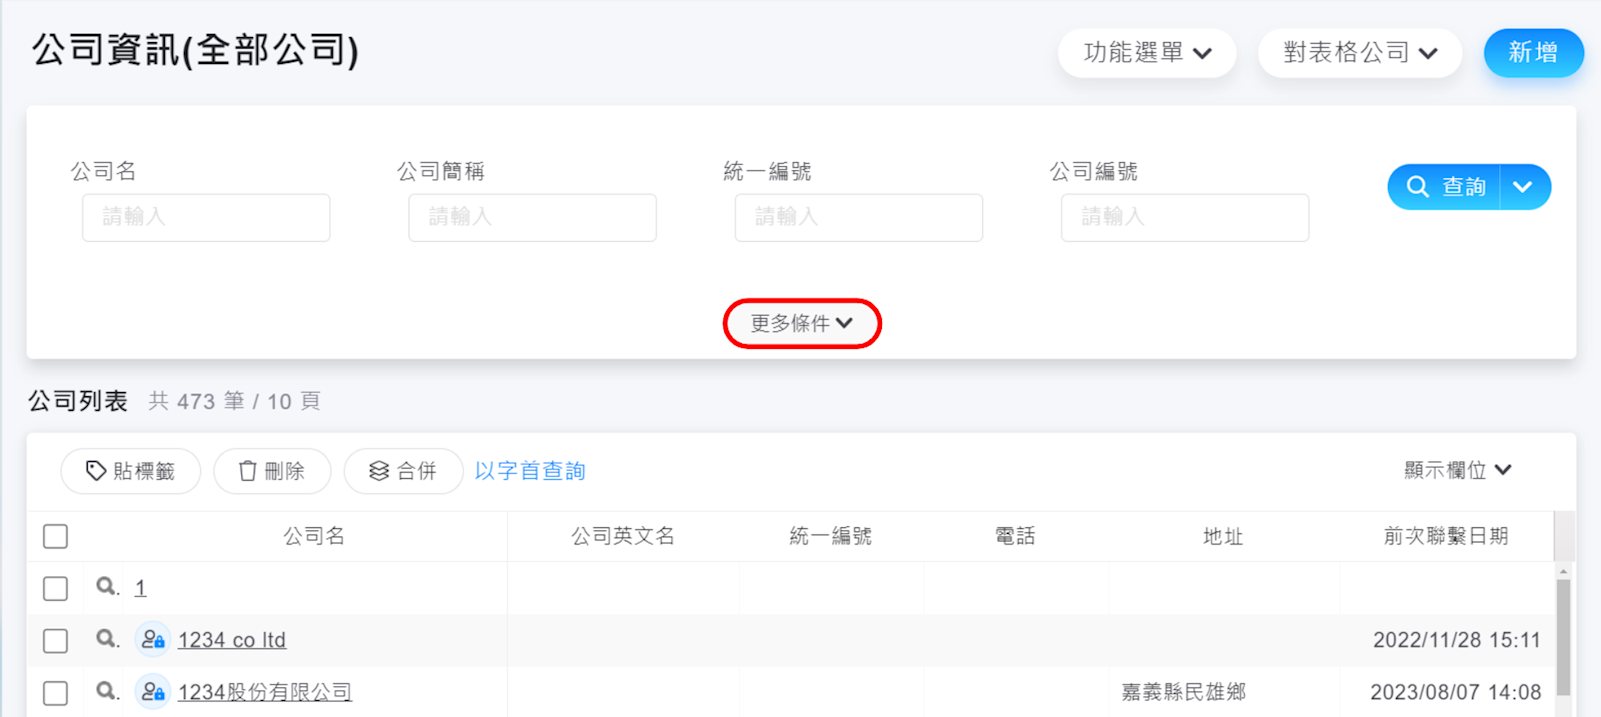1601x717 pixels.
Task: Focus the 公司名 input field
Action: [x=206, y=217]
